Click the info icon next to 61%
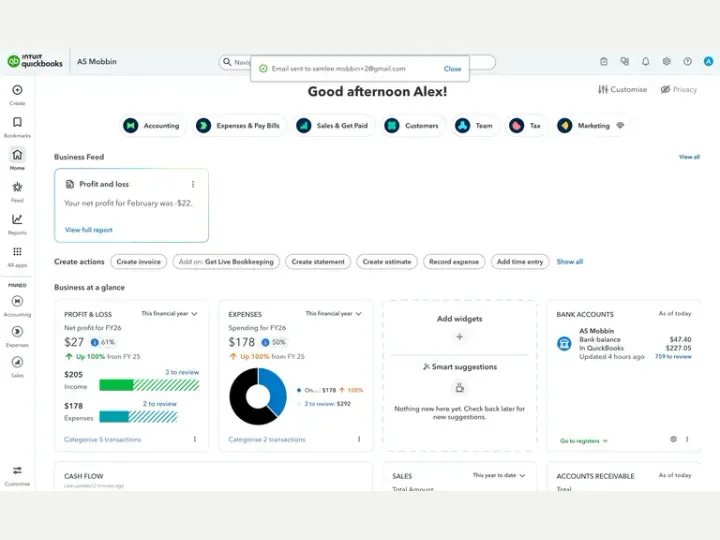The width and height of the screenshot is (720, 540). [x=95, y=342]
